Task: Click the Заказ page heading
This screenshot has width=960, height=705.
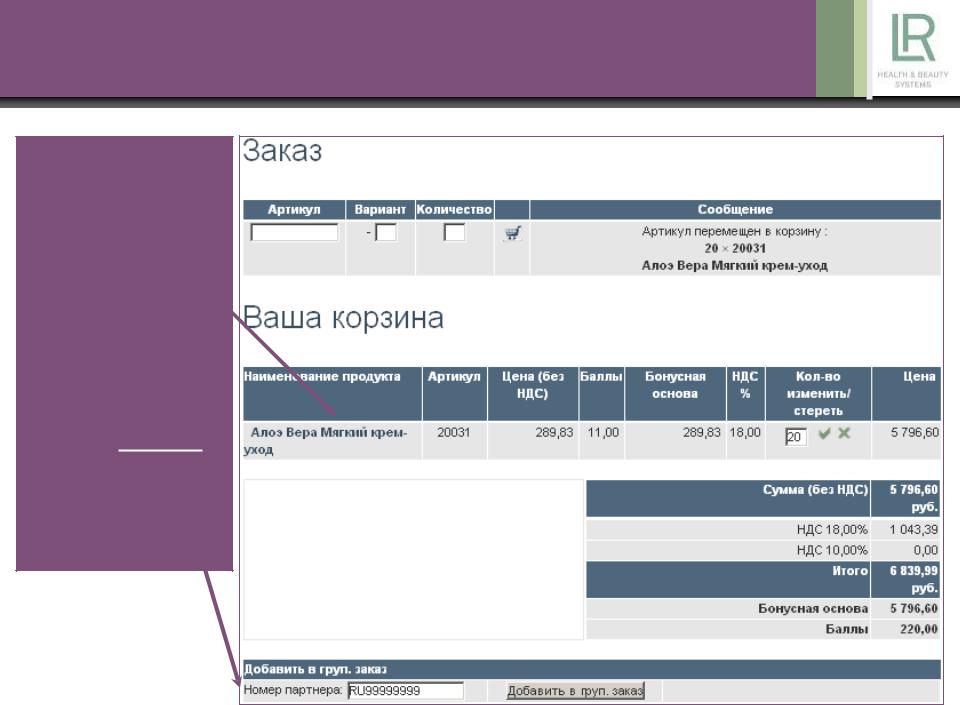Action: 282,151
